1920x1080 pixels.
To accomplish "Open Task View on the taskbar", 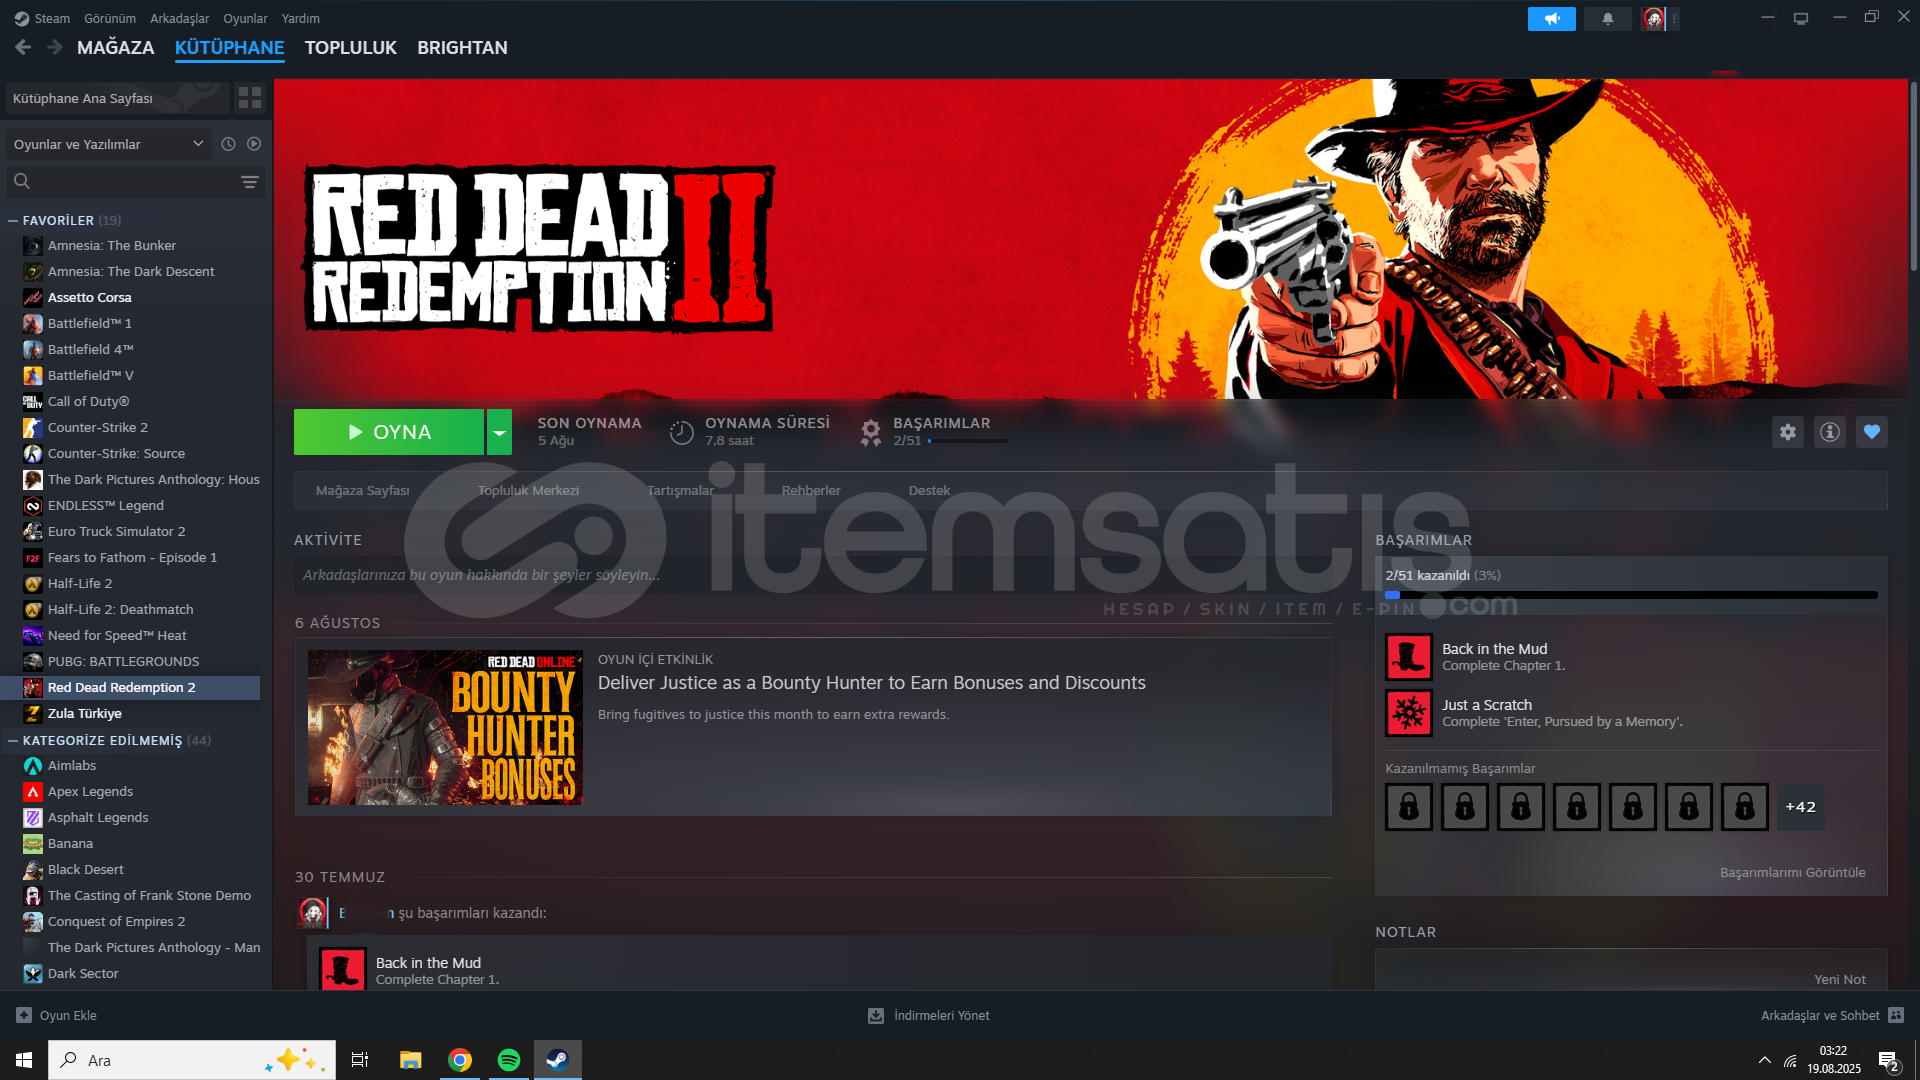I will (x=360, y=1060).
